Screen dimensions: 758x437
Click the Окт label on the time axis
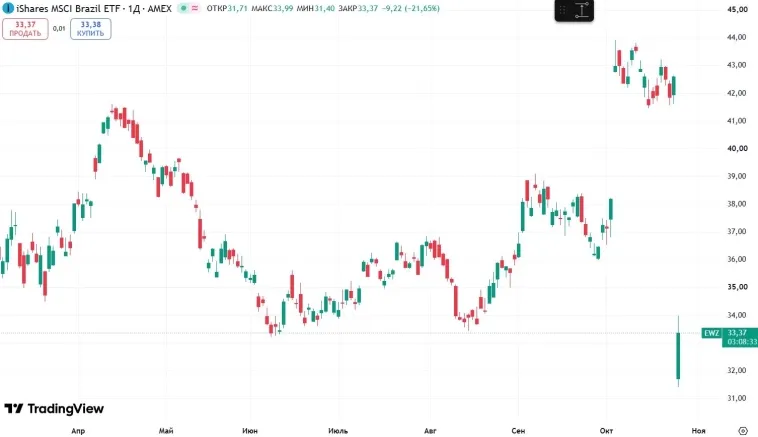point(606,431)
